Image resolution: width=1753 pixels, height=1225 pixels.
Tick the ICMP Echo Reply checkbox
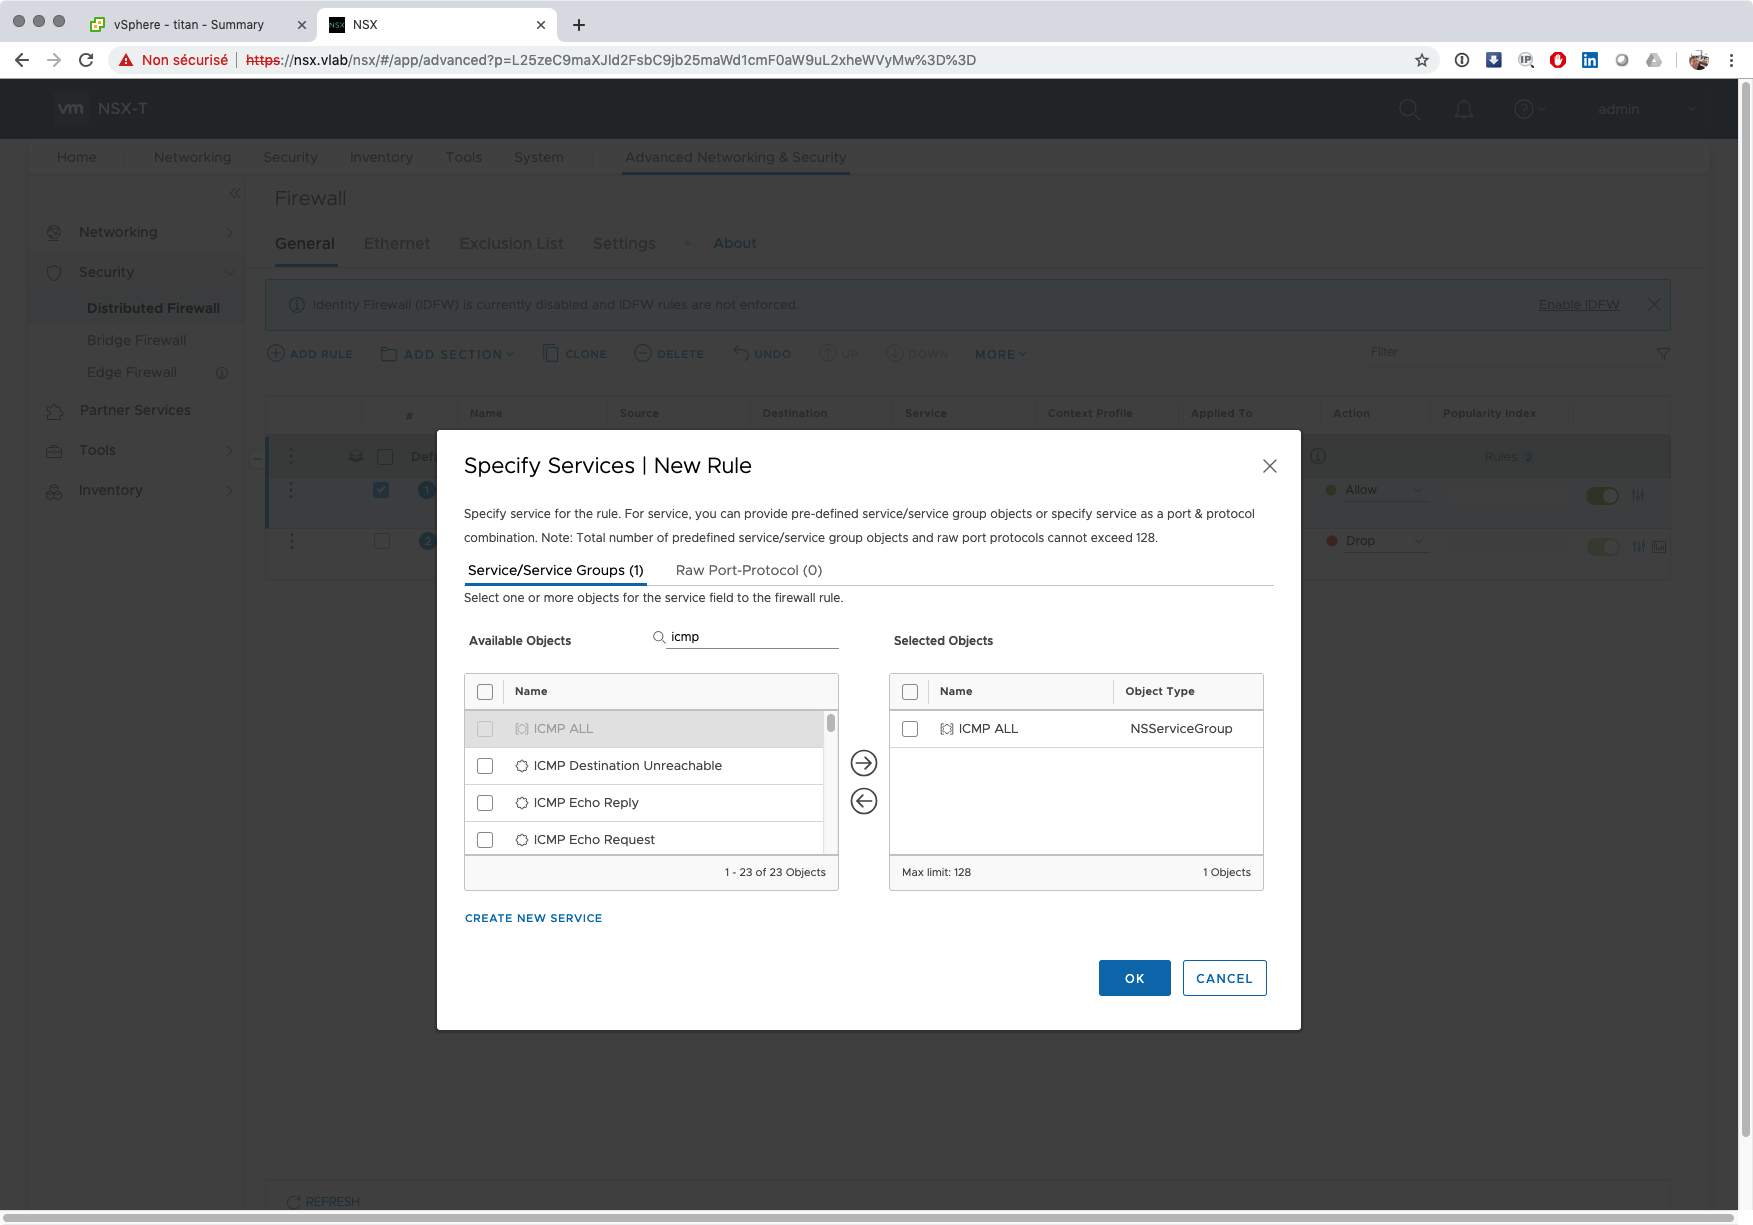click(485, 803)
